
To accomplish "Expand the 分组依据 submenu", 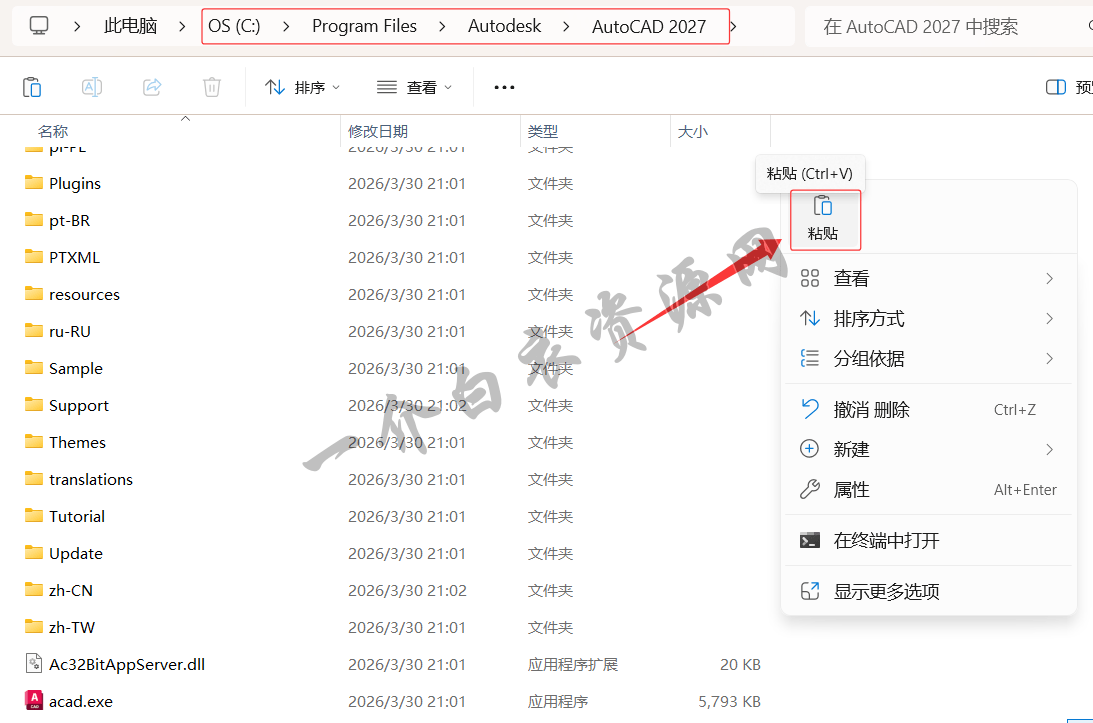I will click(x=1049, y=359).
